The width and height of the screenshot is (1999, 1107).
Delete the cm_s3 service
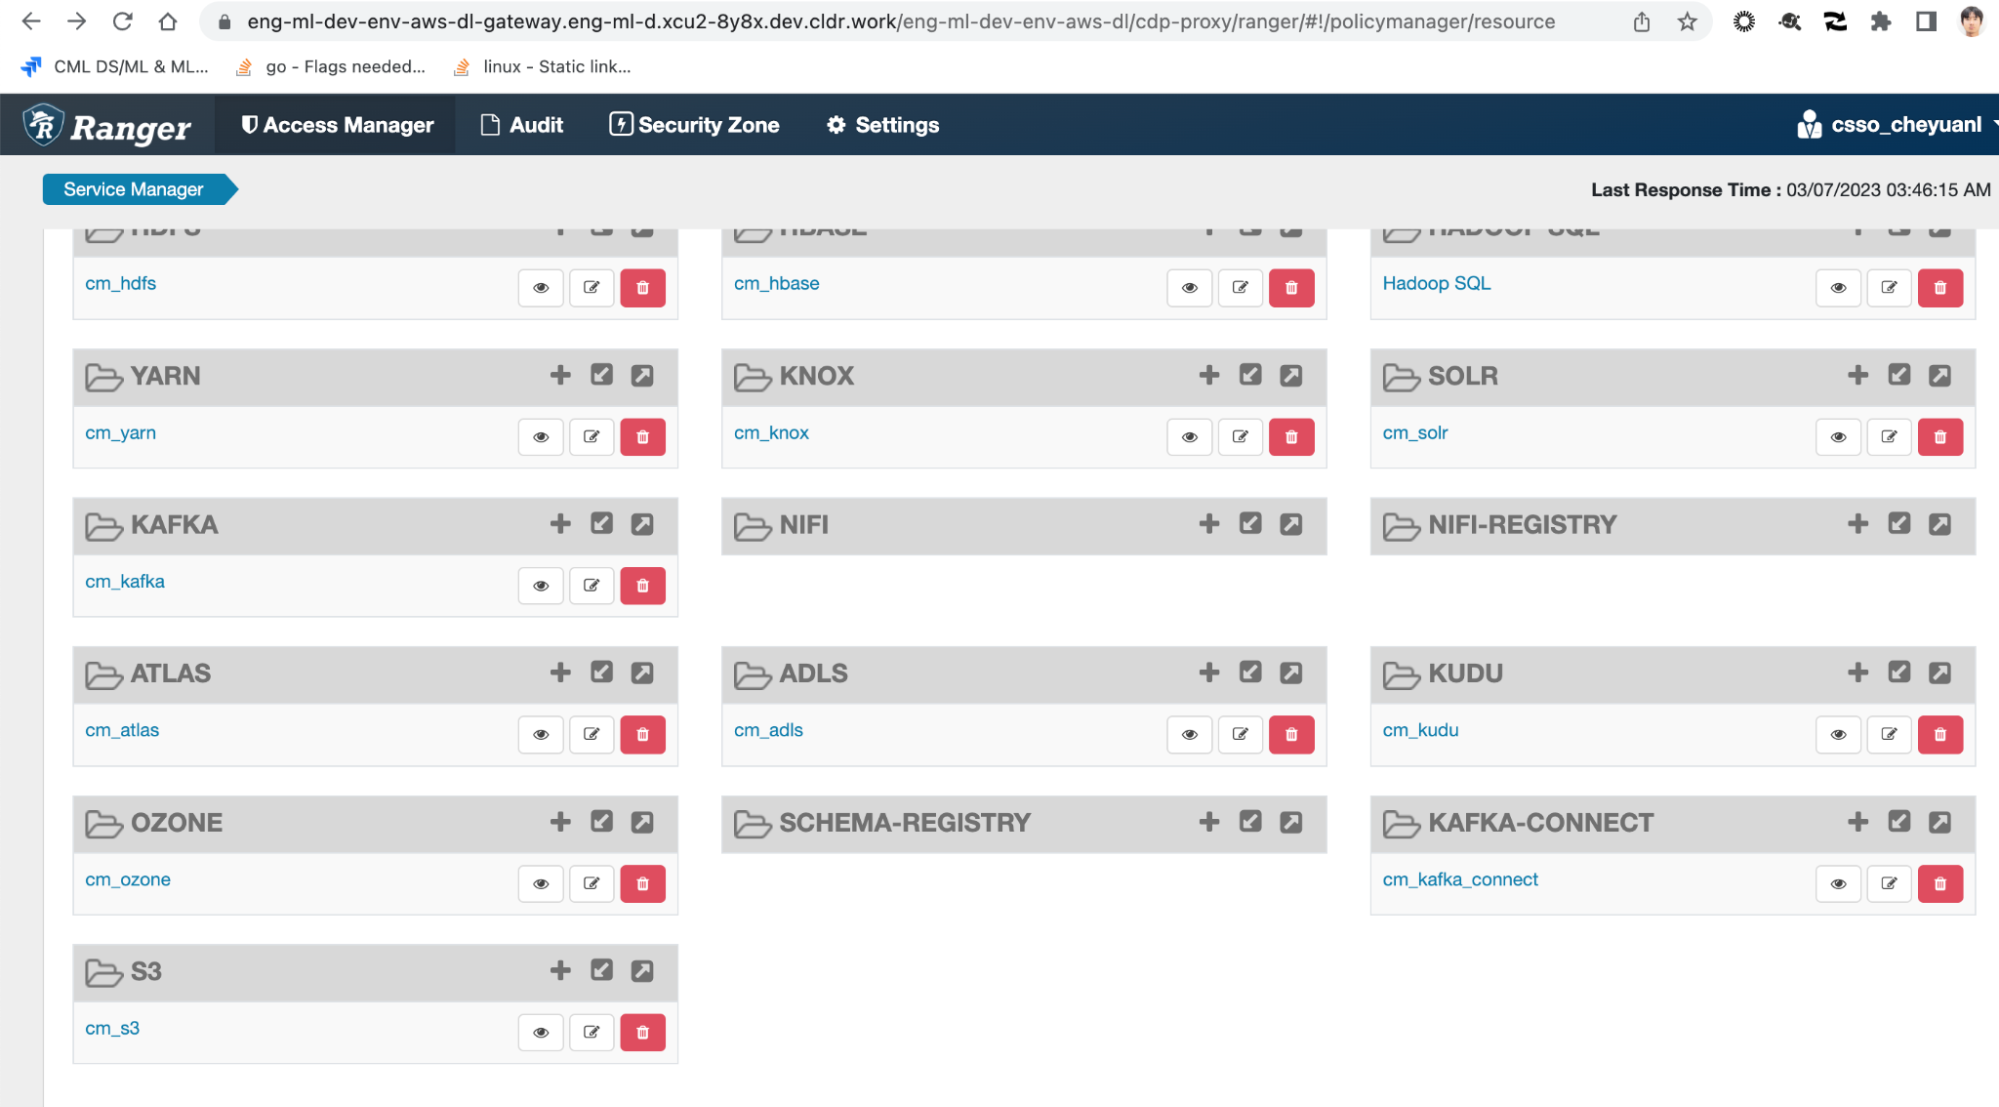[x=642, y=1032]
